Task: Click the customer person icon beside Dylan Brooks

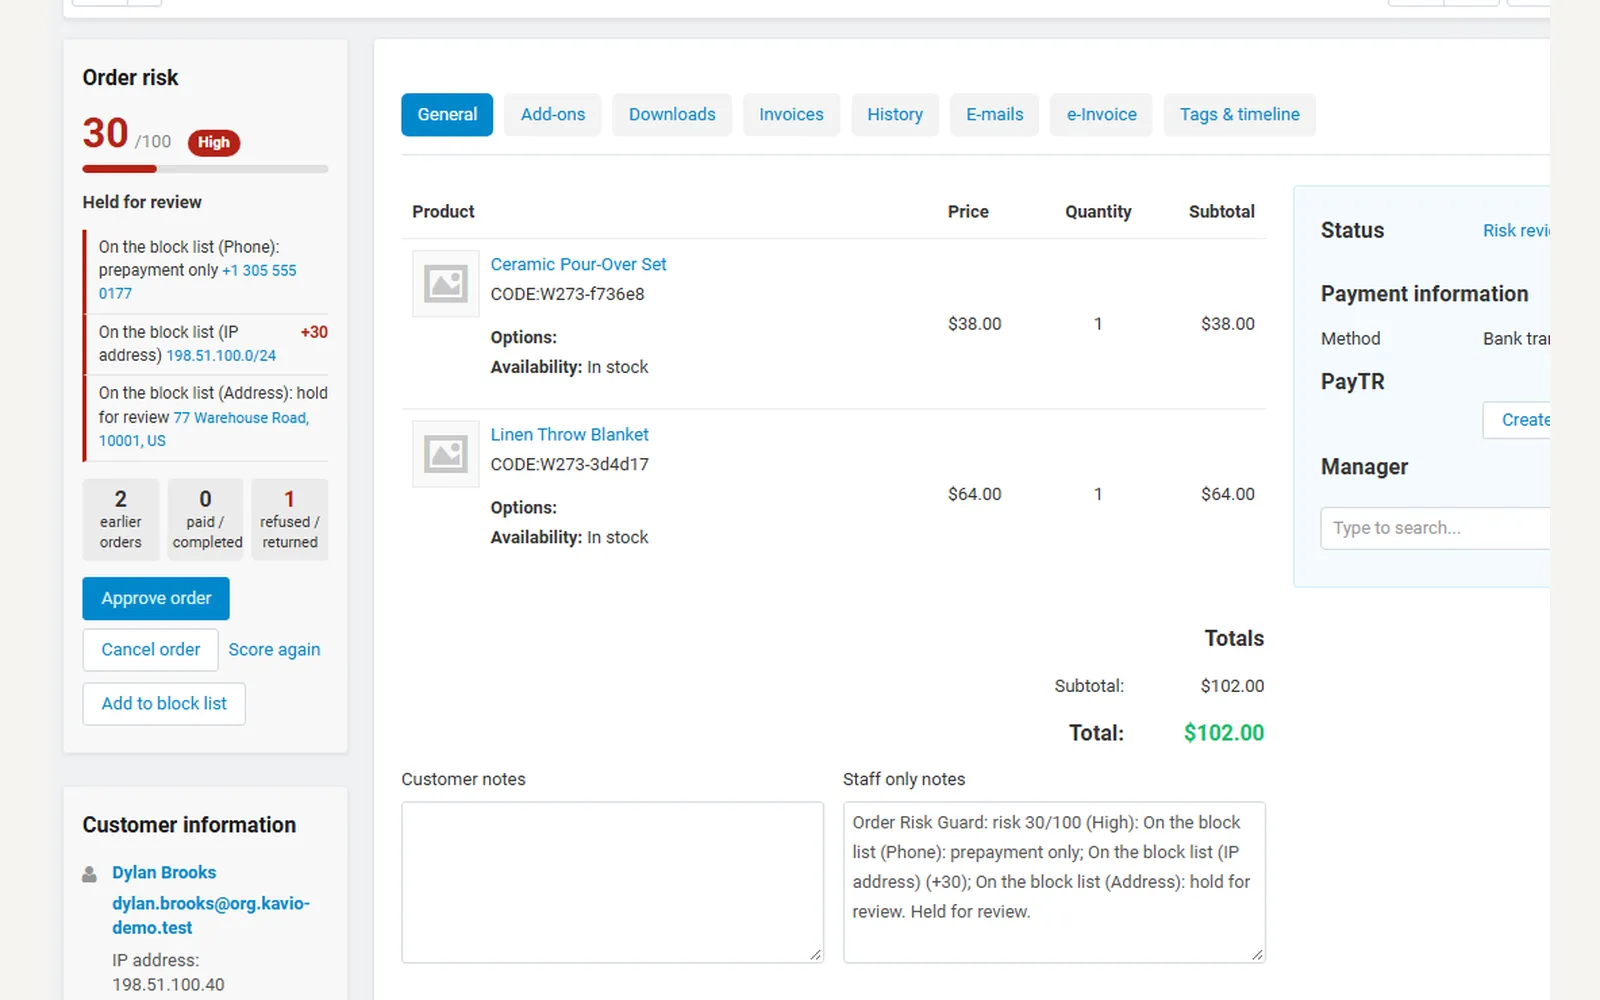Action: coord(89,874)
